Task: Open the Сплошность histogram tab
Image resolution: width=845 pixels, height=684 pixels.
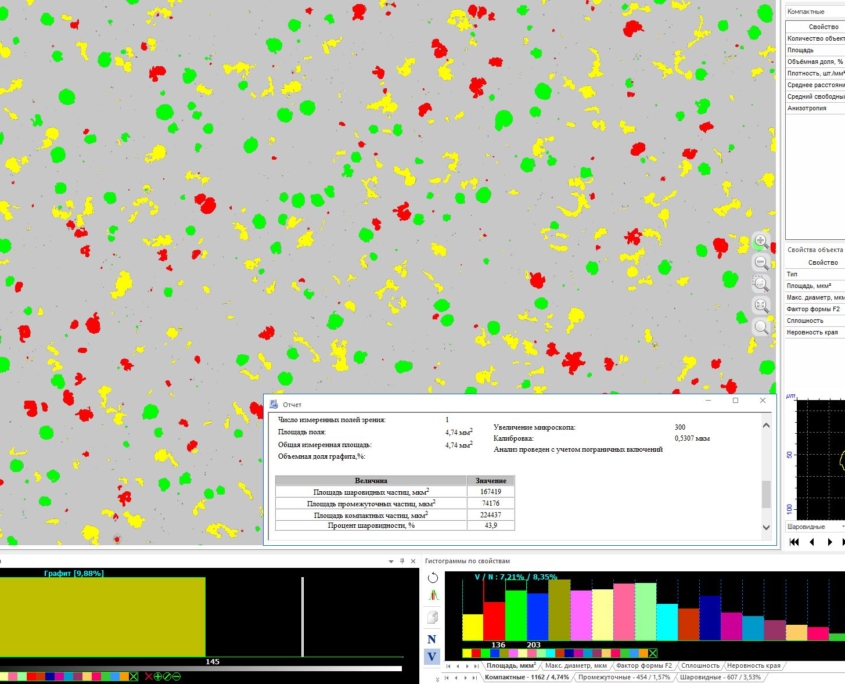Action: click(x=700, y=666)
